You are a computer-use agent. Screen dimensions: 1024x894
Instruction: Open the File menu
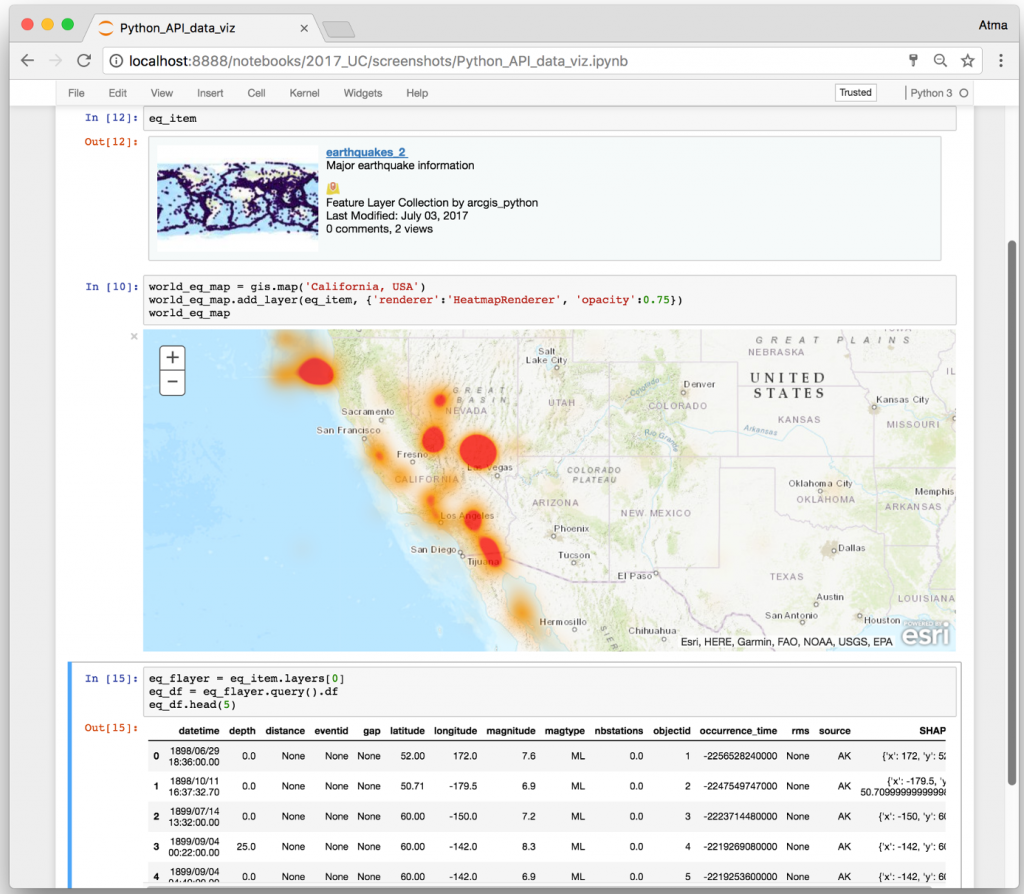76,93
